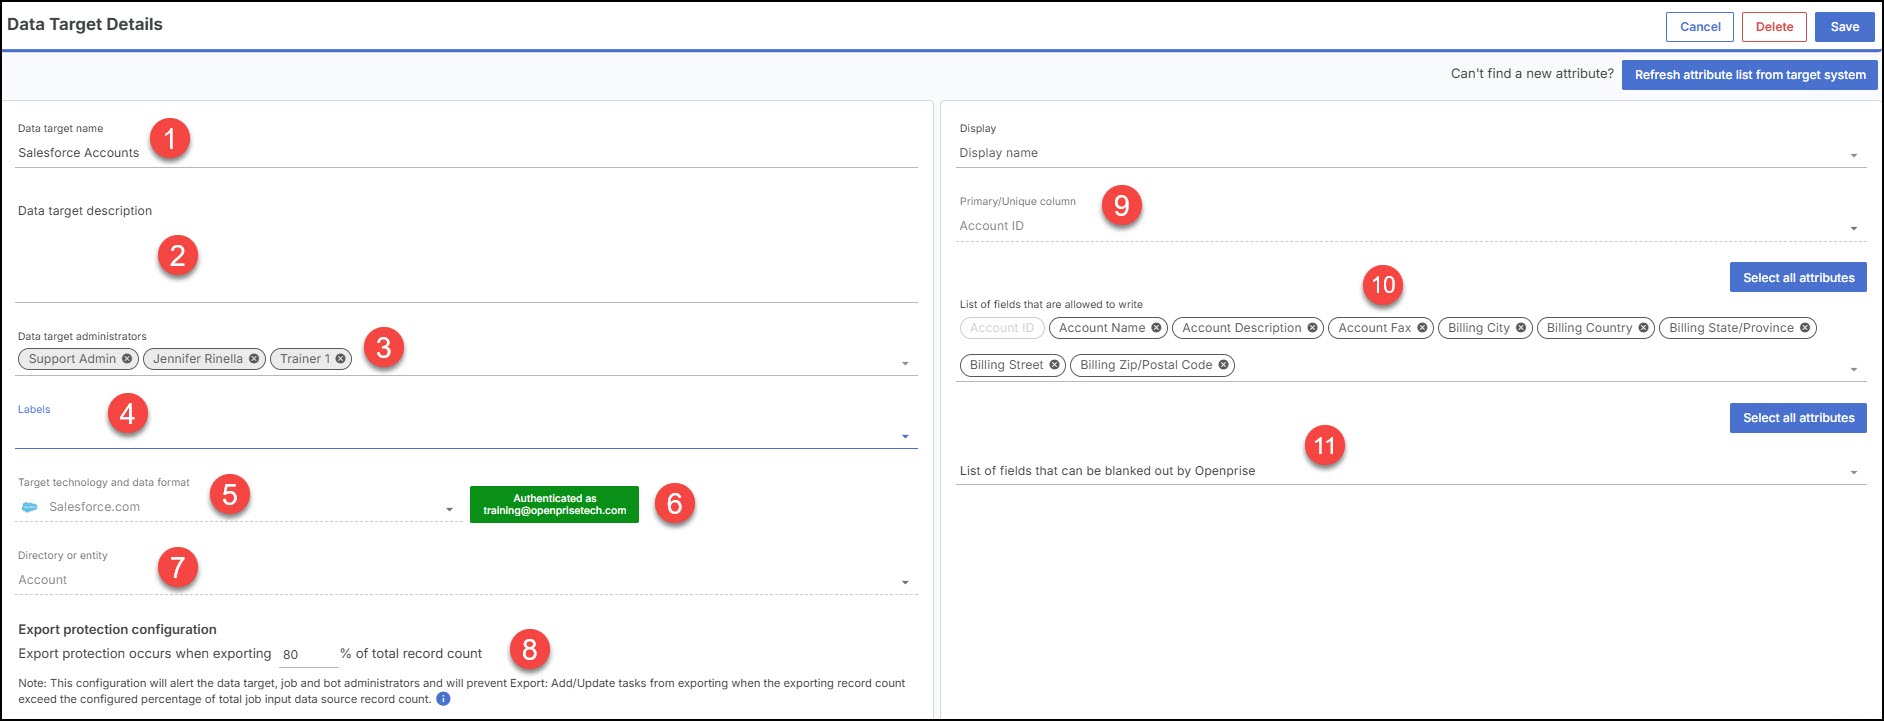This screenshot has height=721, width=1884.
Task: Delete this data target
Action: pyautogui.click(x=1774, y=27)
